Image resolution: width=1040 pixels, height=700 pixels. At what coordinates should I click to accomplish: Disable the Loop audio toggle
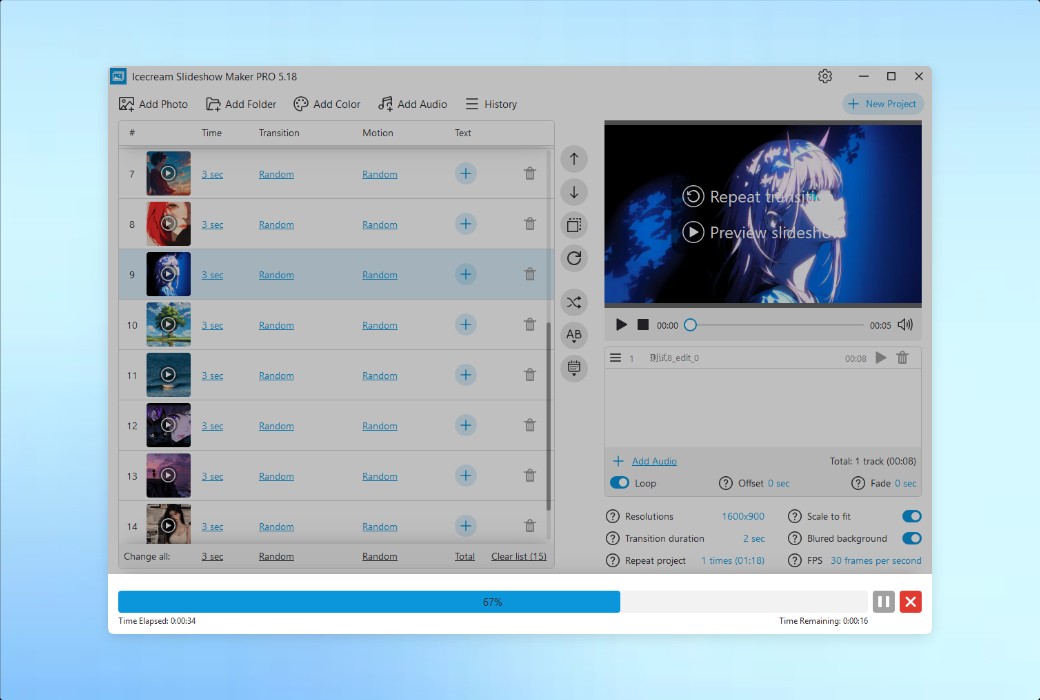[x=621, y=482]
